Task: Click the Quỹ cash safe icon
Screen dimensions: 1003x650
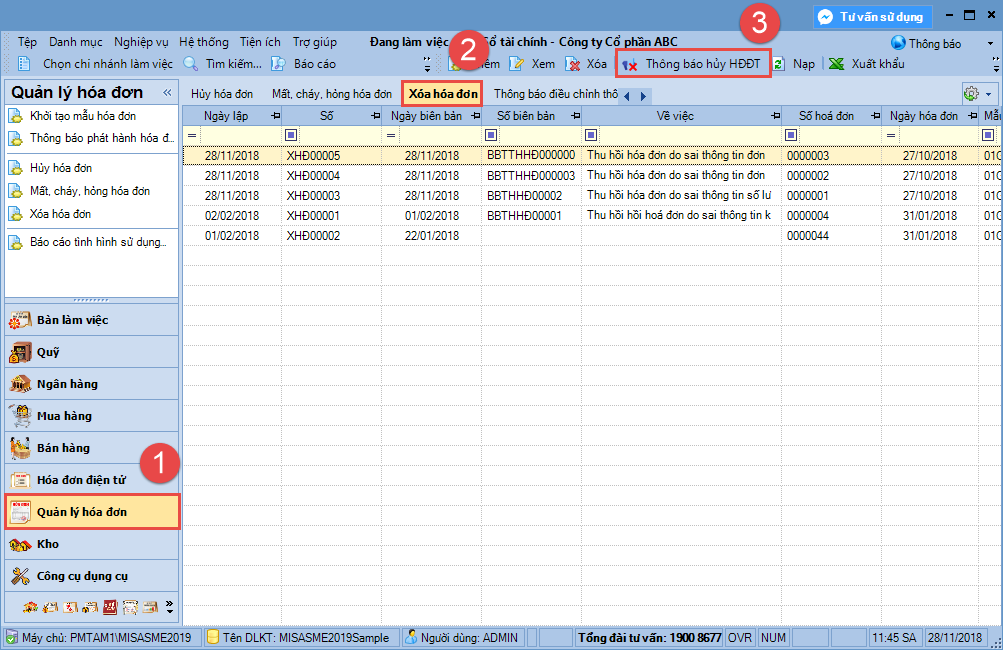Action: tap(20, 352)
